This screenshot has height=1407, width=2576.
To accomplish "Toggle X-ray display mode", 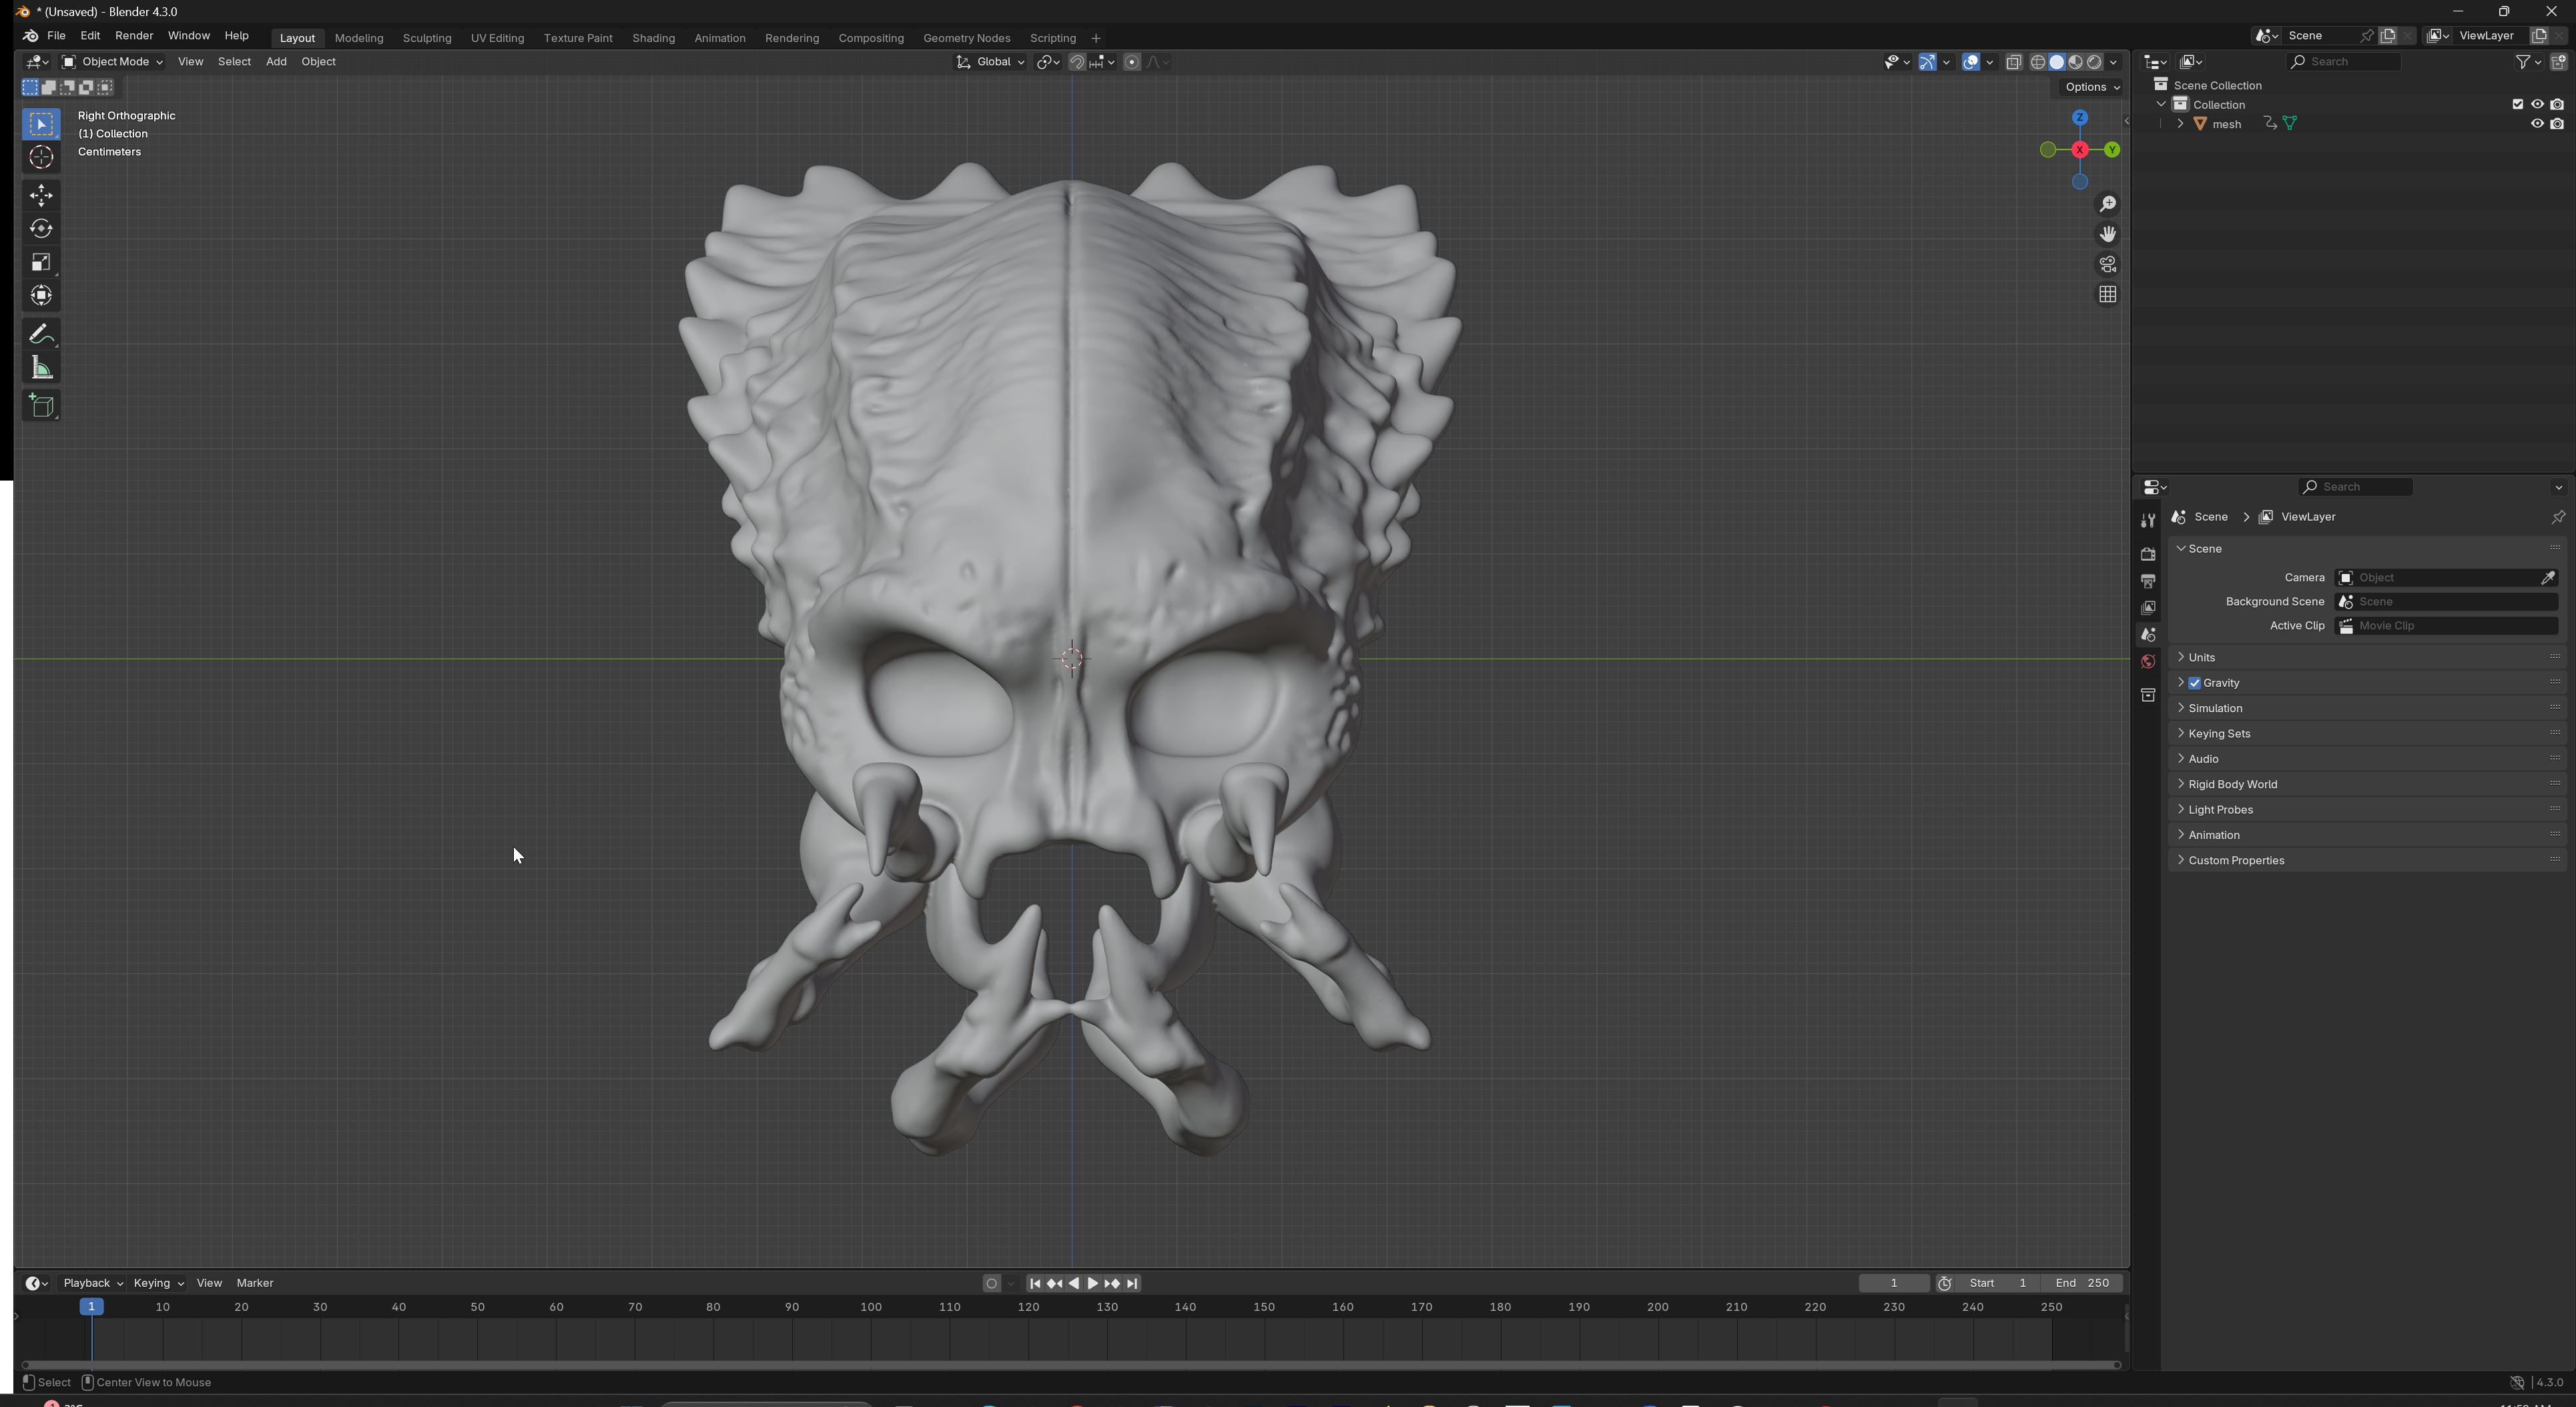I will pyautogui.click(x=2013, y=62).
